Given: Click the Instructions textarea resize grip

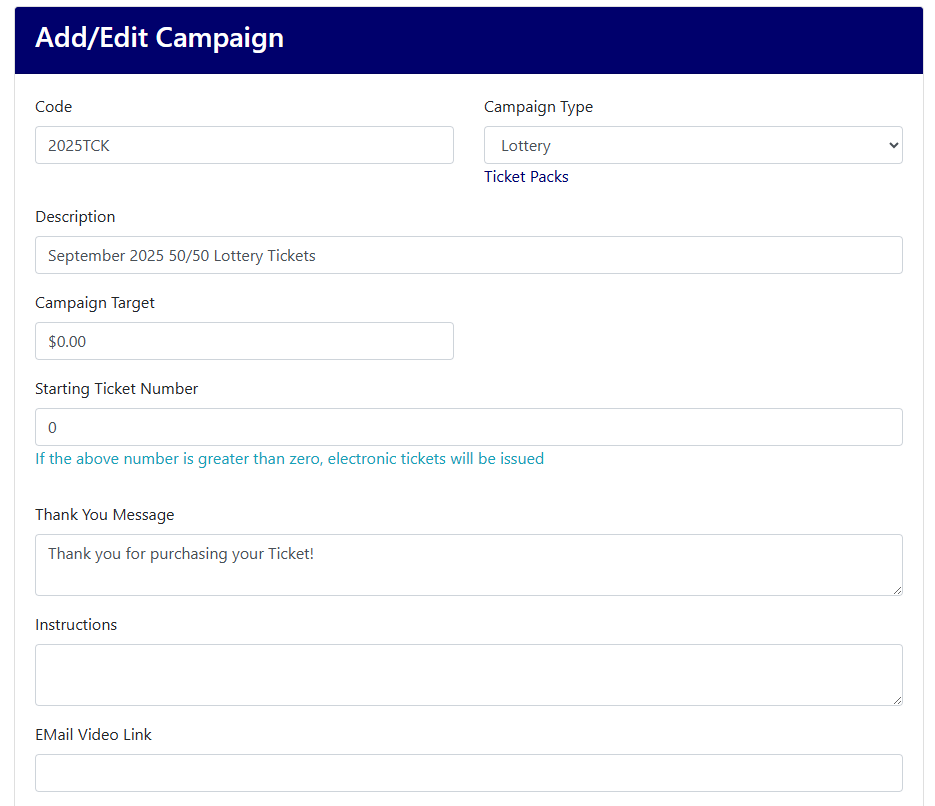Looking at the screenshot, I should (897, 700).
